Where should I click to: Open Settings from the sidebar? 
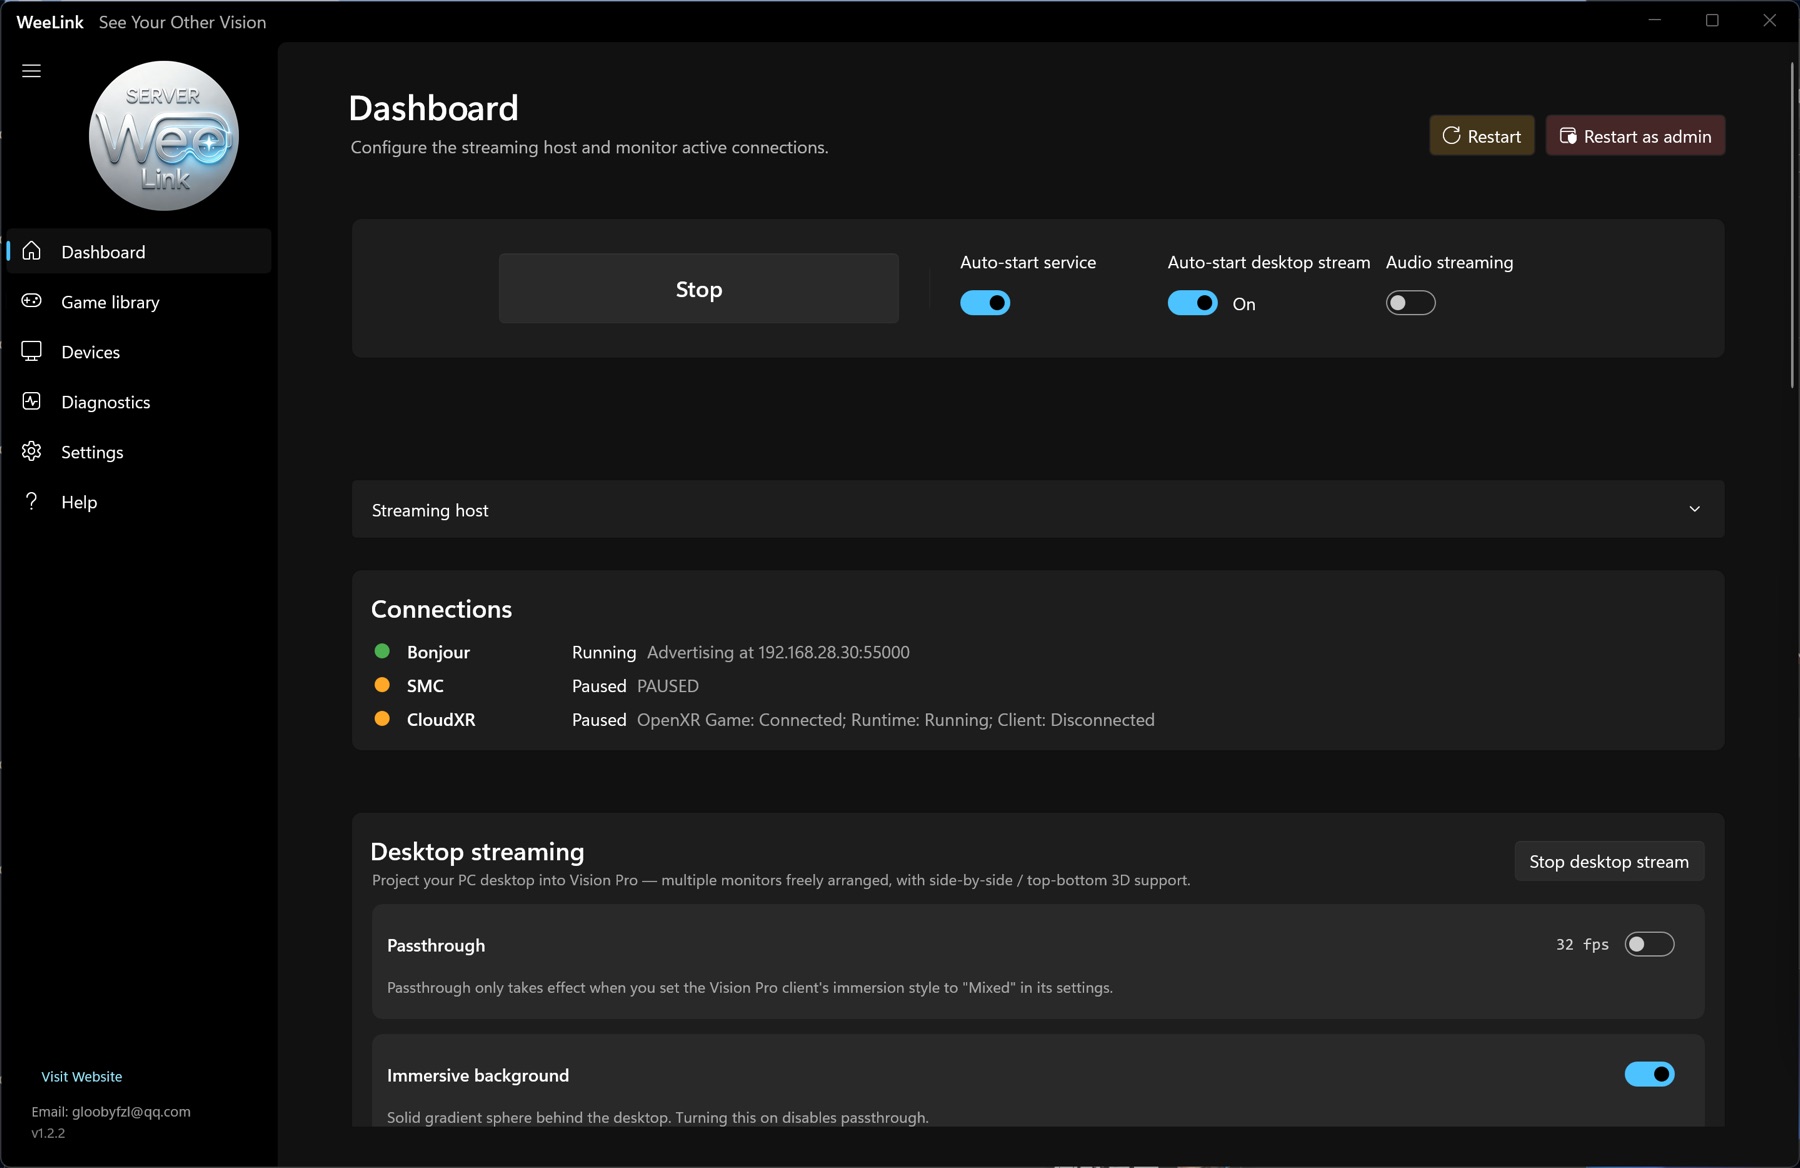(139, 451)
